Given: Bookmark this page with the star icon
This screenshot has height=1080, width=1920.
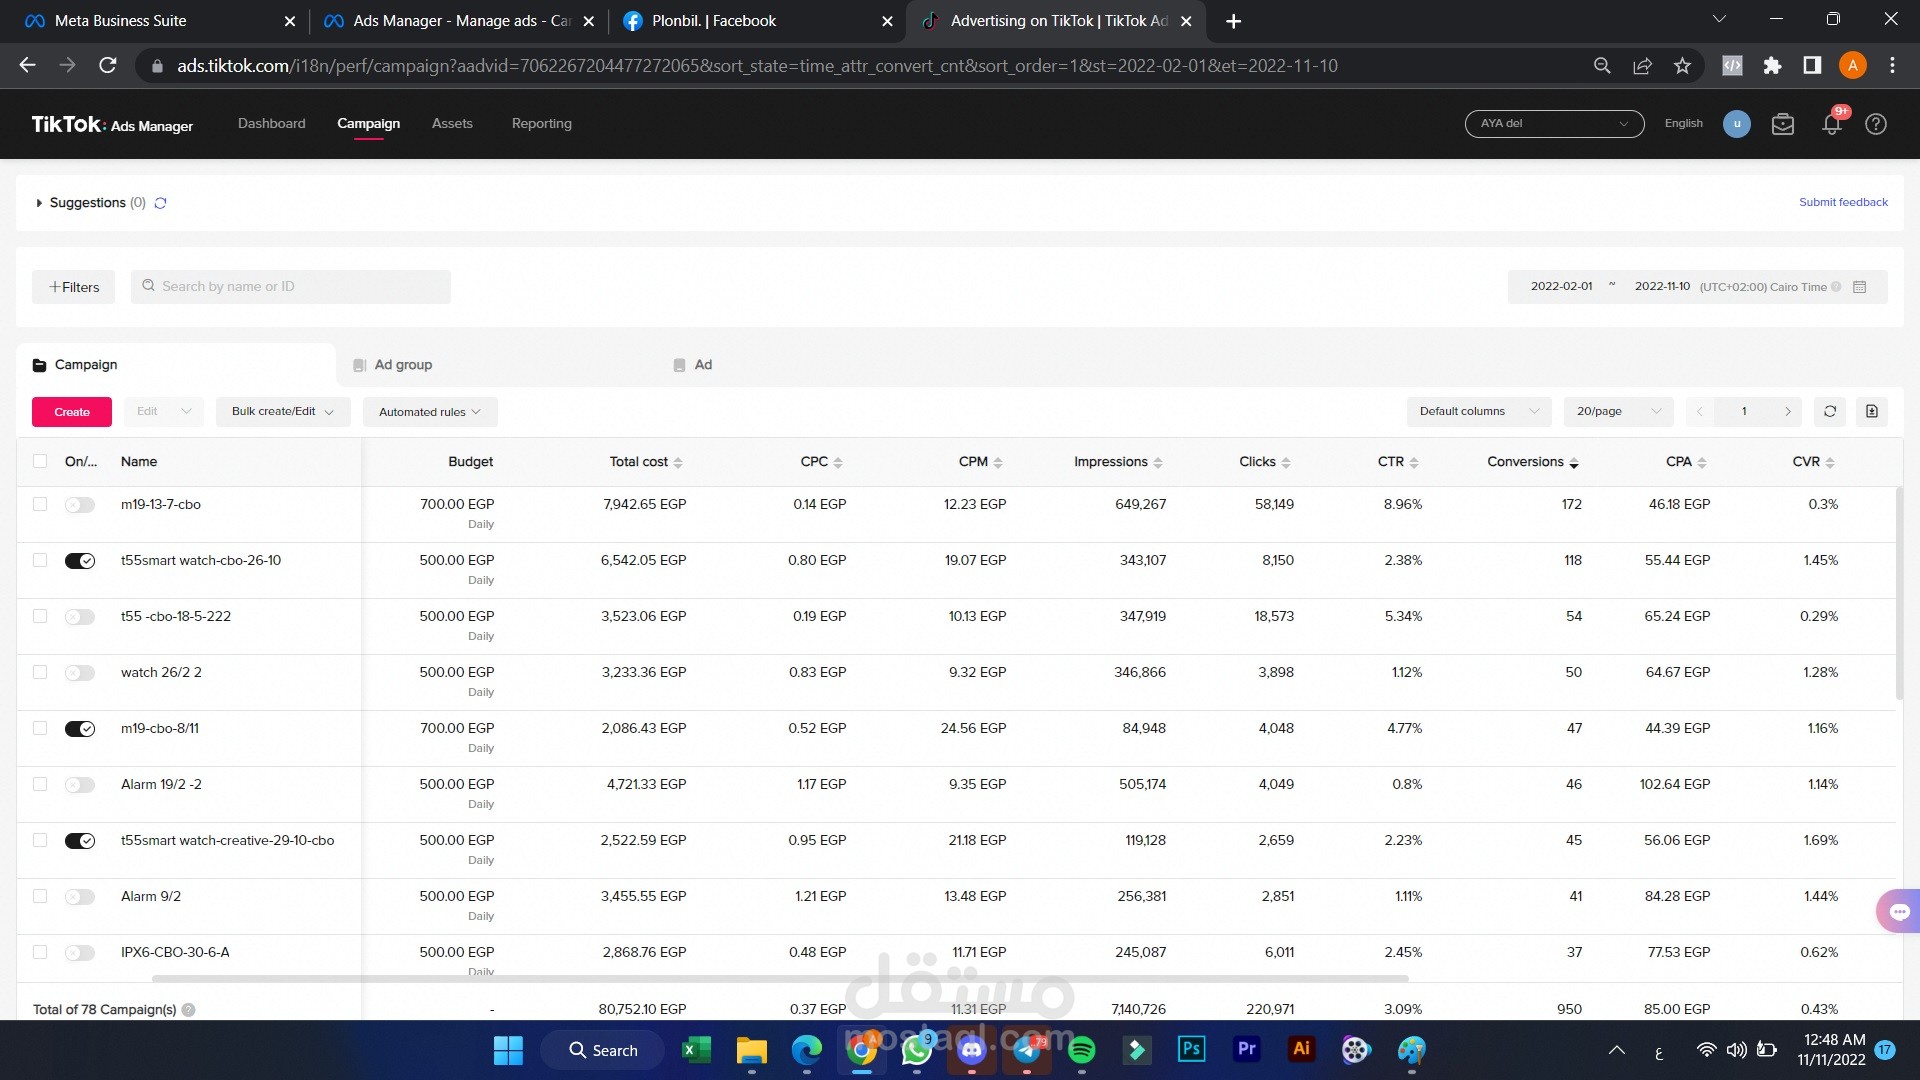Looking at the screenshot, I should point(1683,66).
